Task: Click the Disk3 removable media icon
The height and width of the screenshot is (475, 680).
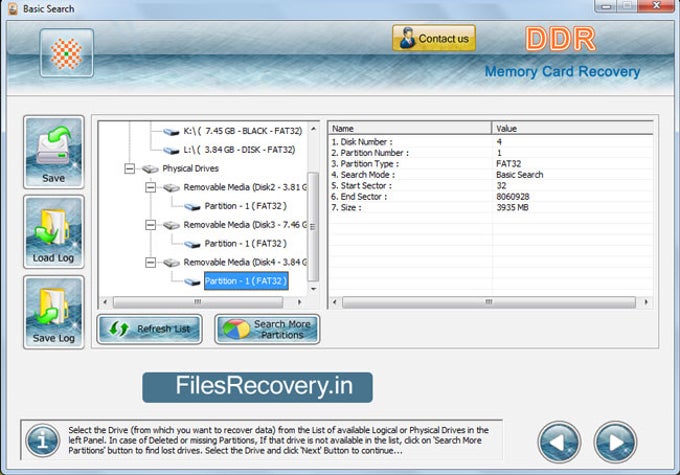Action: [x=171, y=225]
